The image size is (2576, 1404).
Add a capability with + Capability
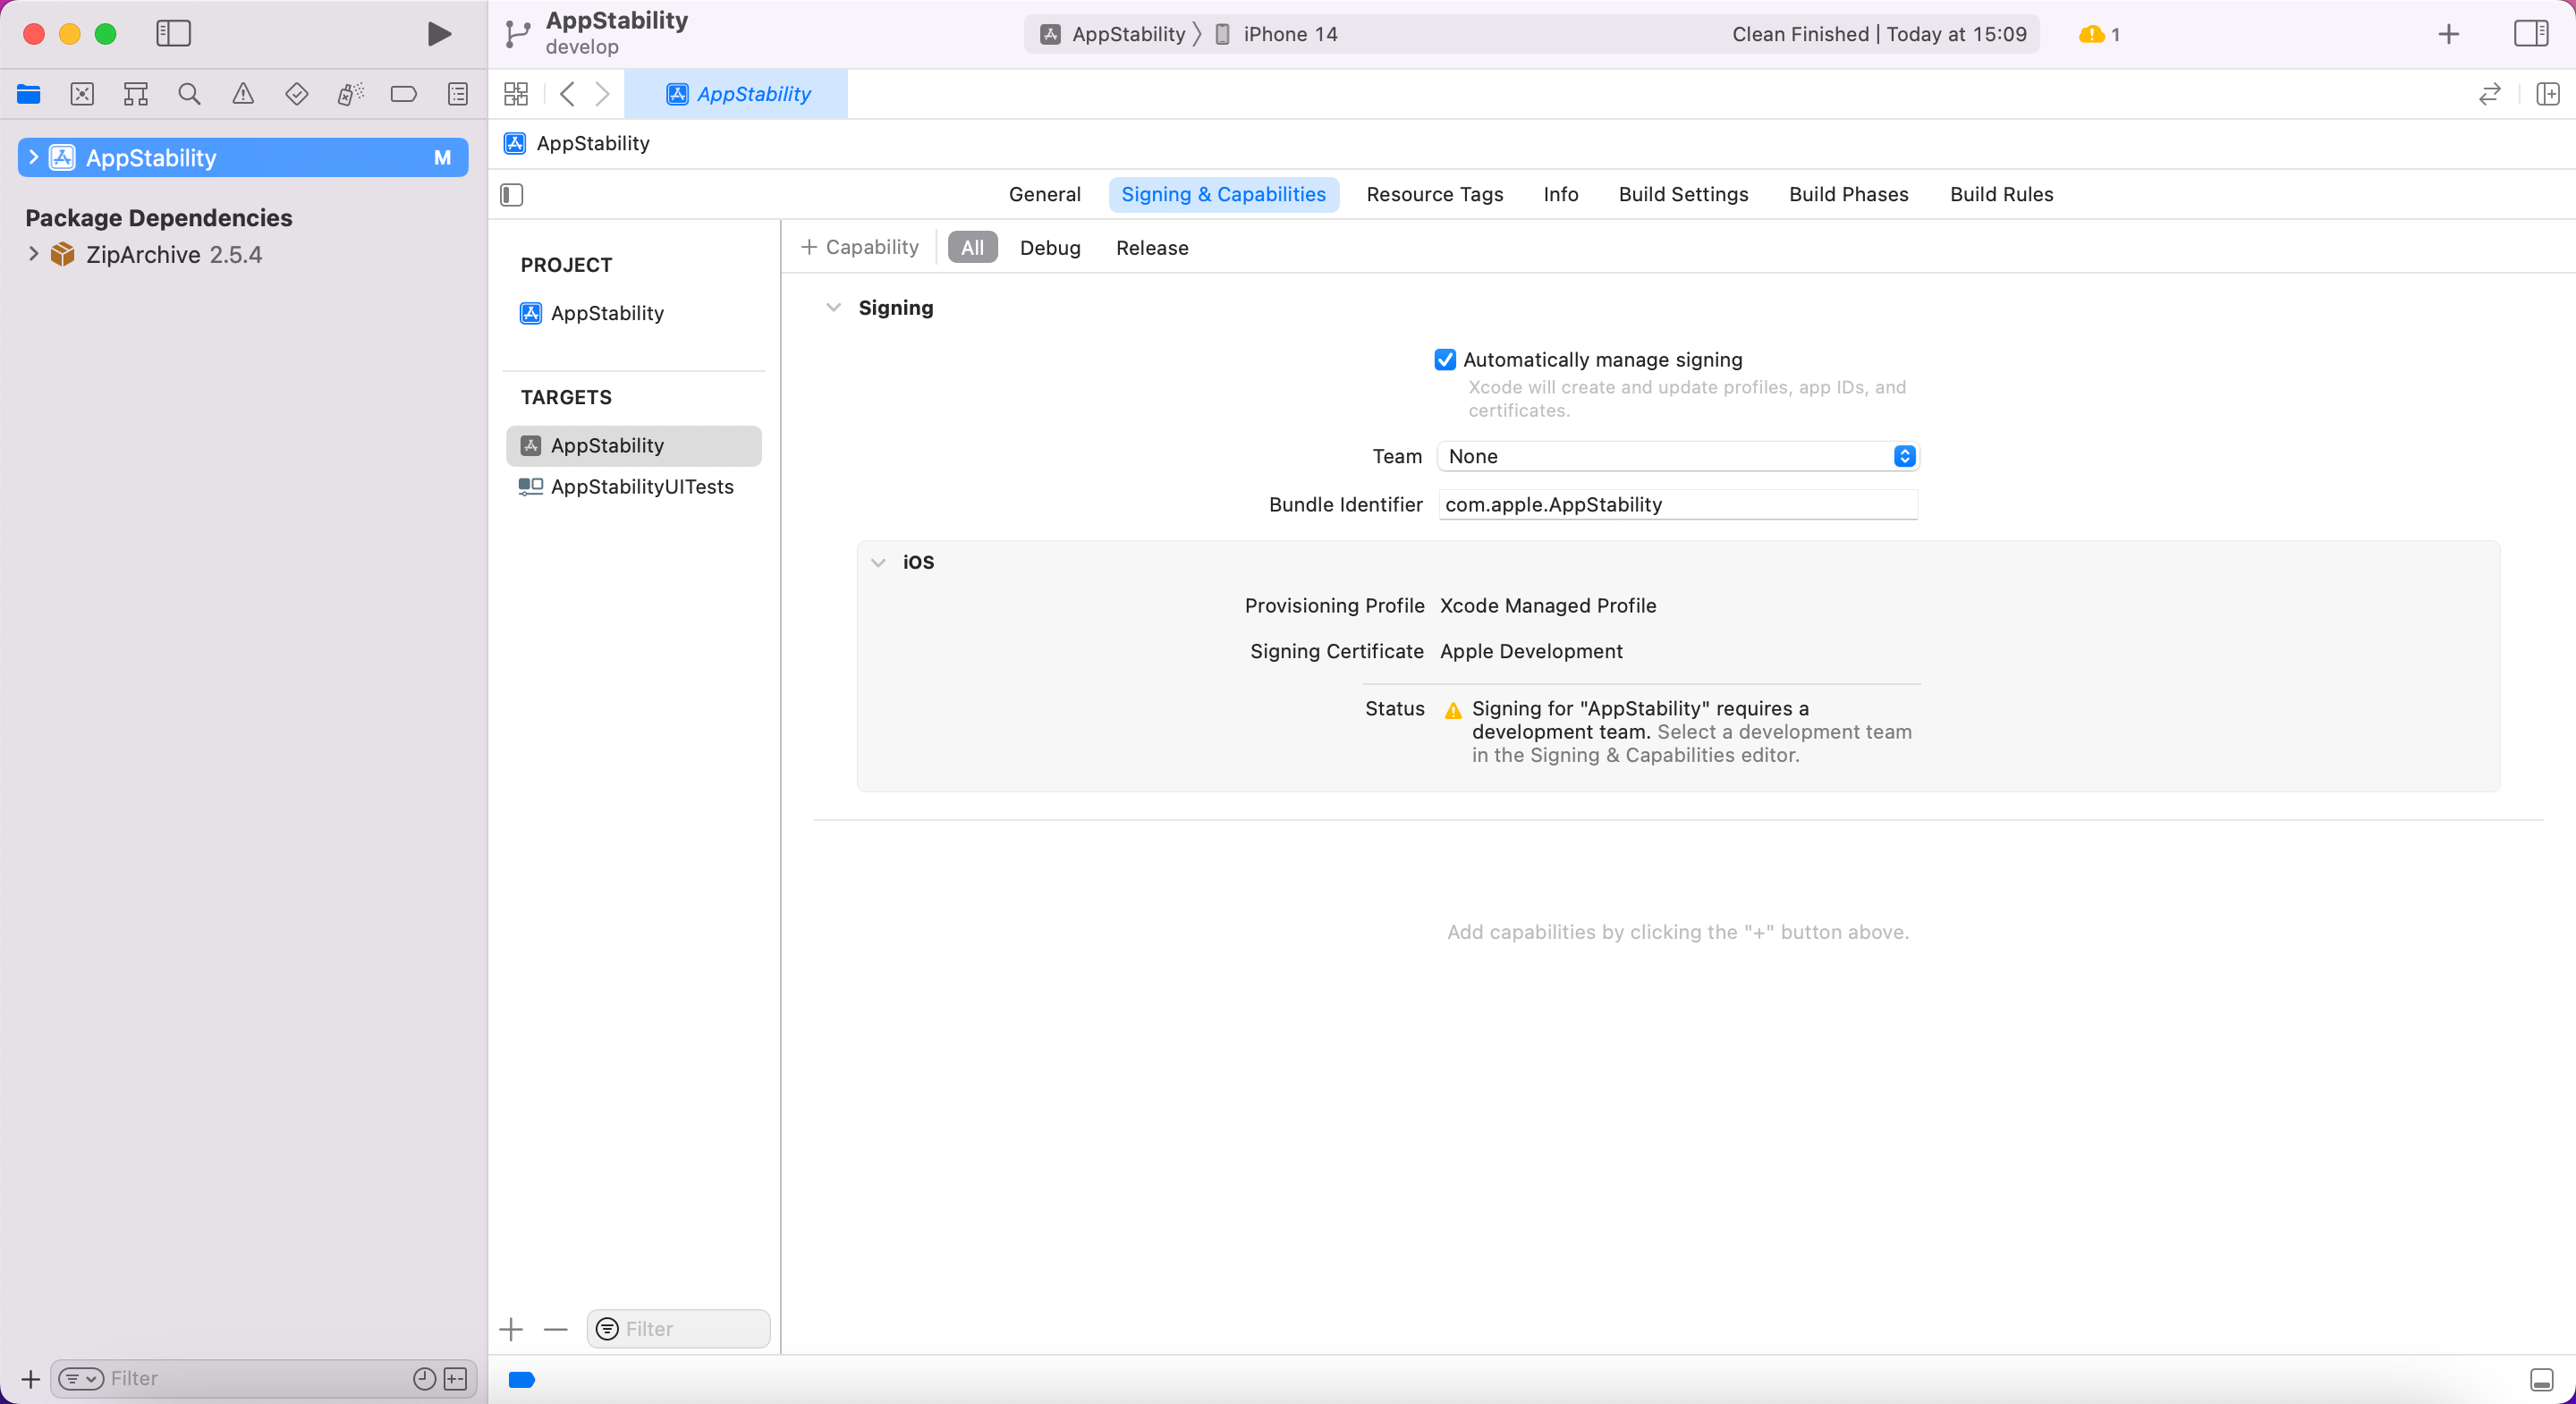[859, 247]
